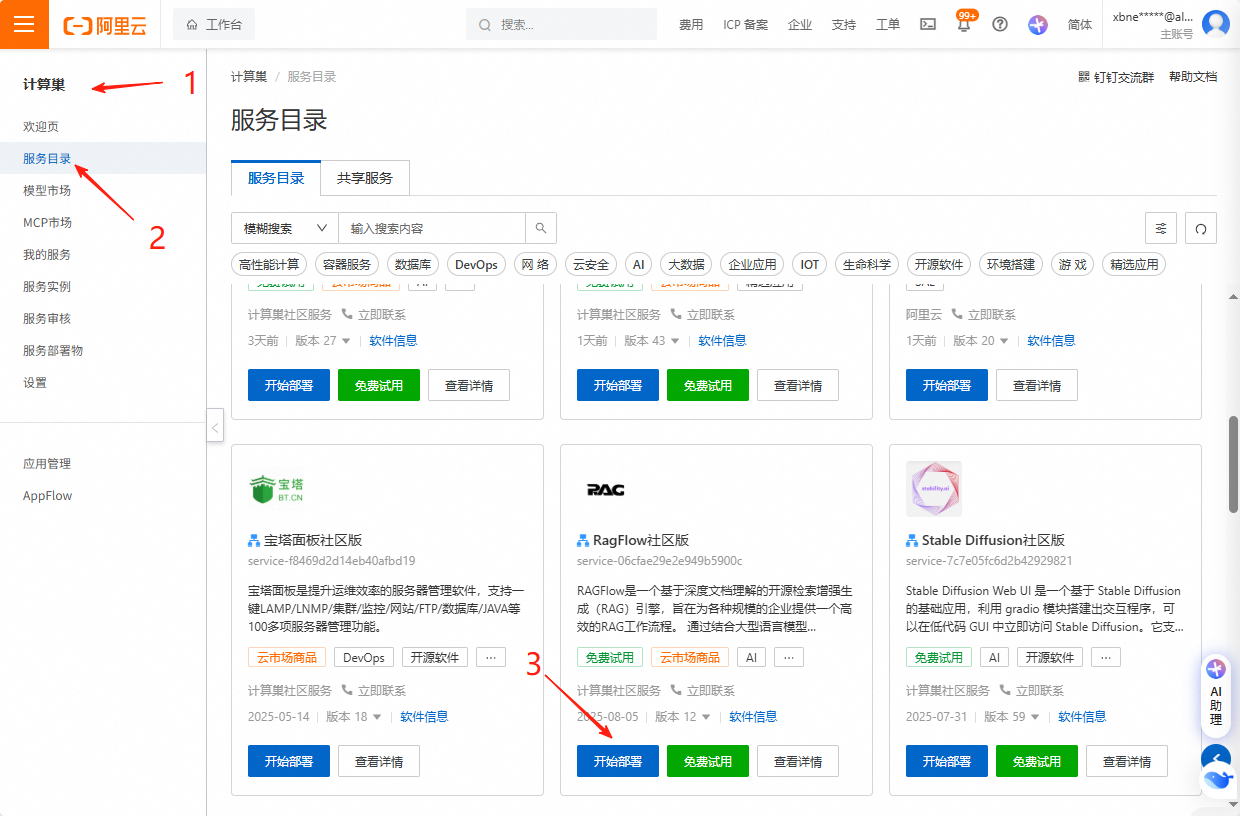The height and width of the screenshot is (816, 1240).
Task: Filter by 大数据 category tag
Action: [x=686, y=265]
